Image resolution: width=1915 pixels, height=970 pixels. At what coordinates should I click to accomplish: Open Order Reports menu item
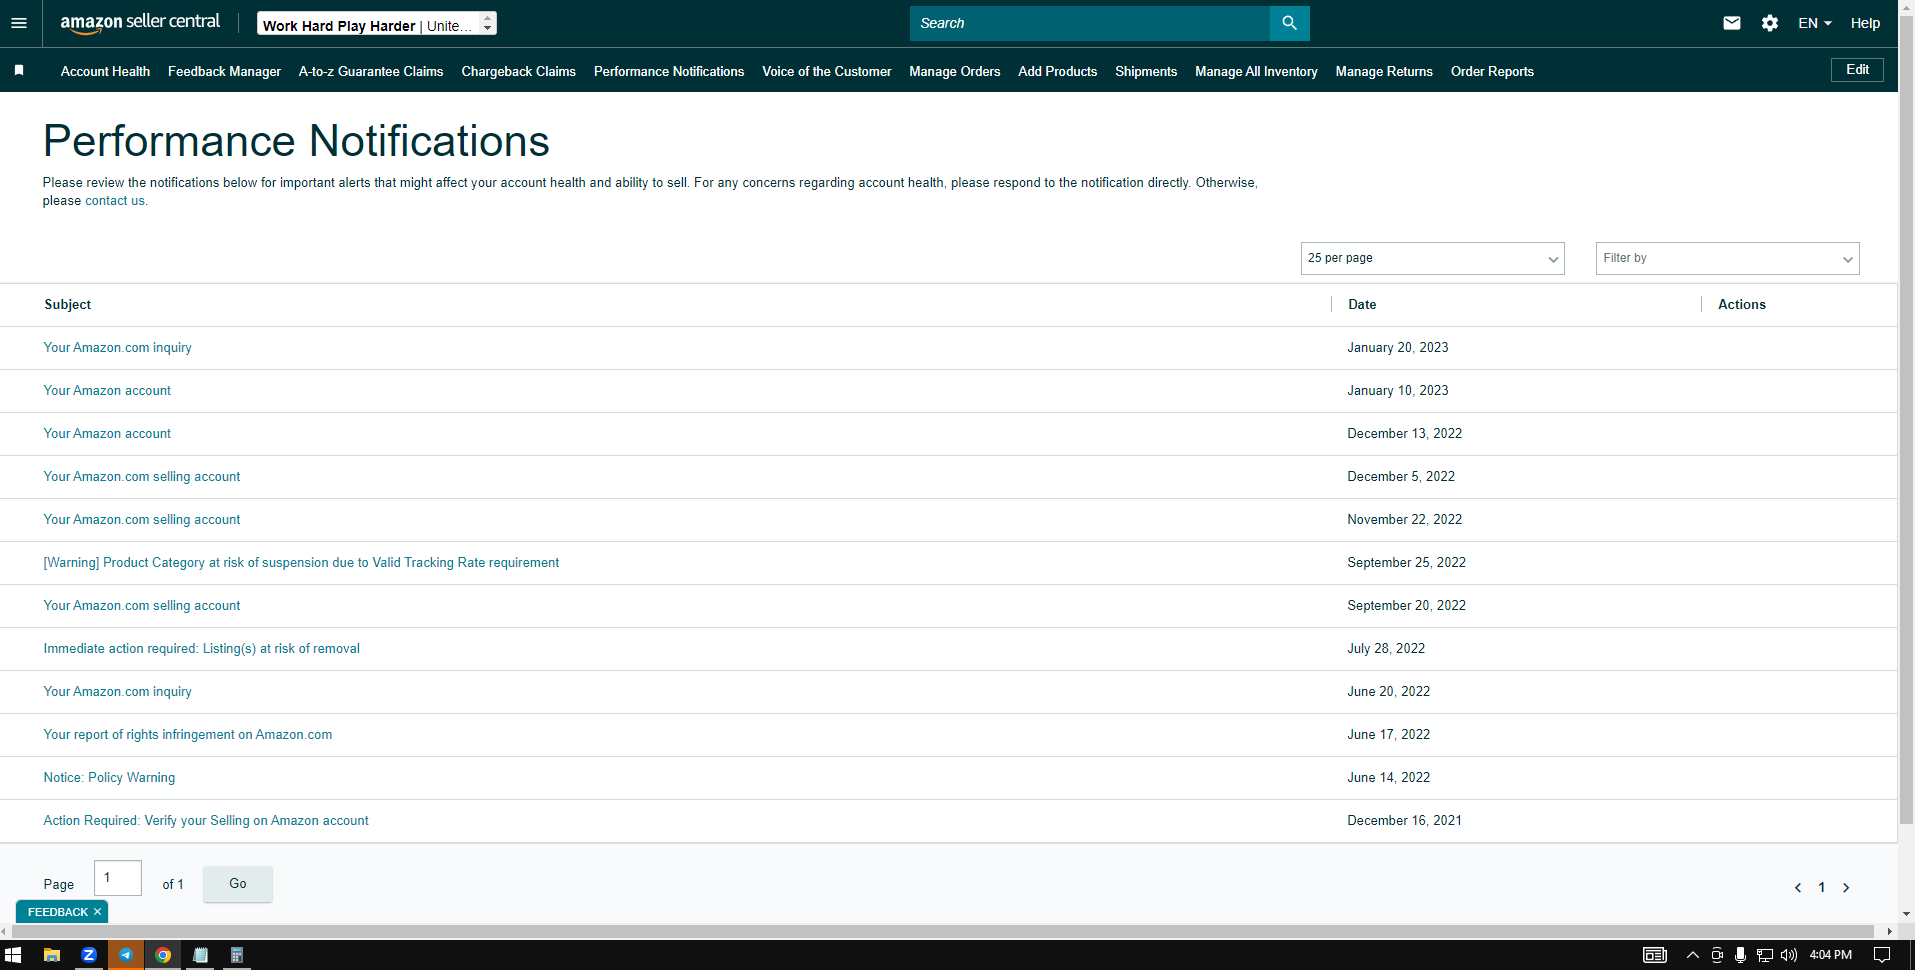tap(1492, 71)
